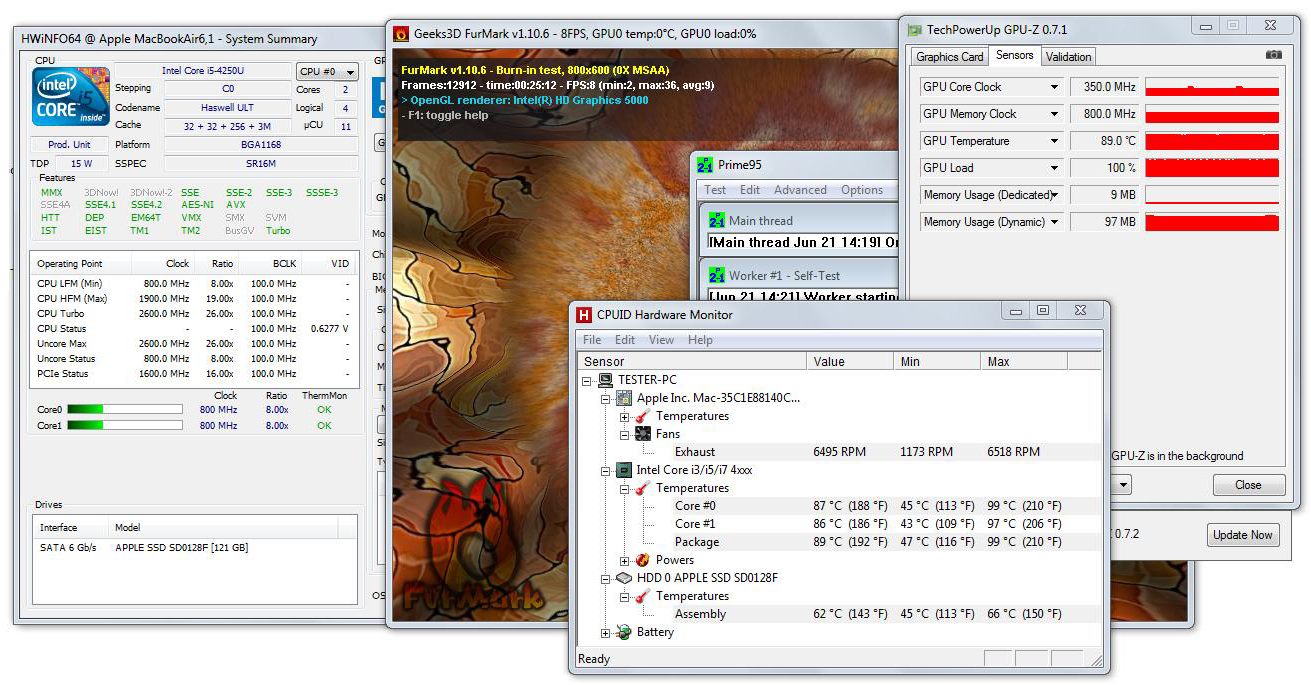Select the Core #0 temperature row
The image size is (1311, 685).
tap(841, 506)
